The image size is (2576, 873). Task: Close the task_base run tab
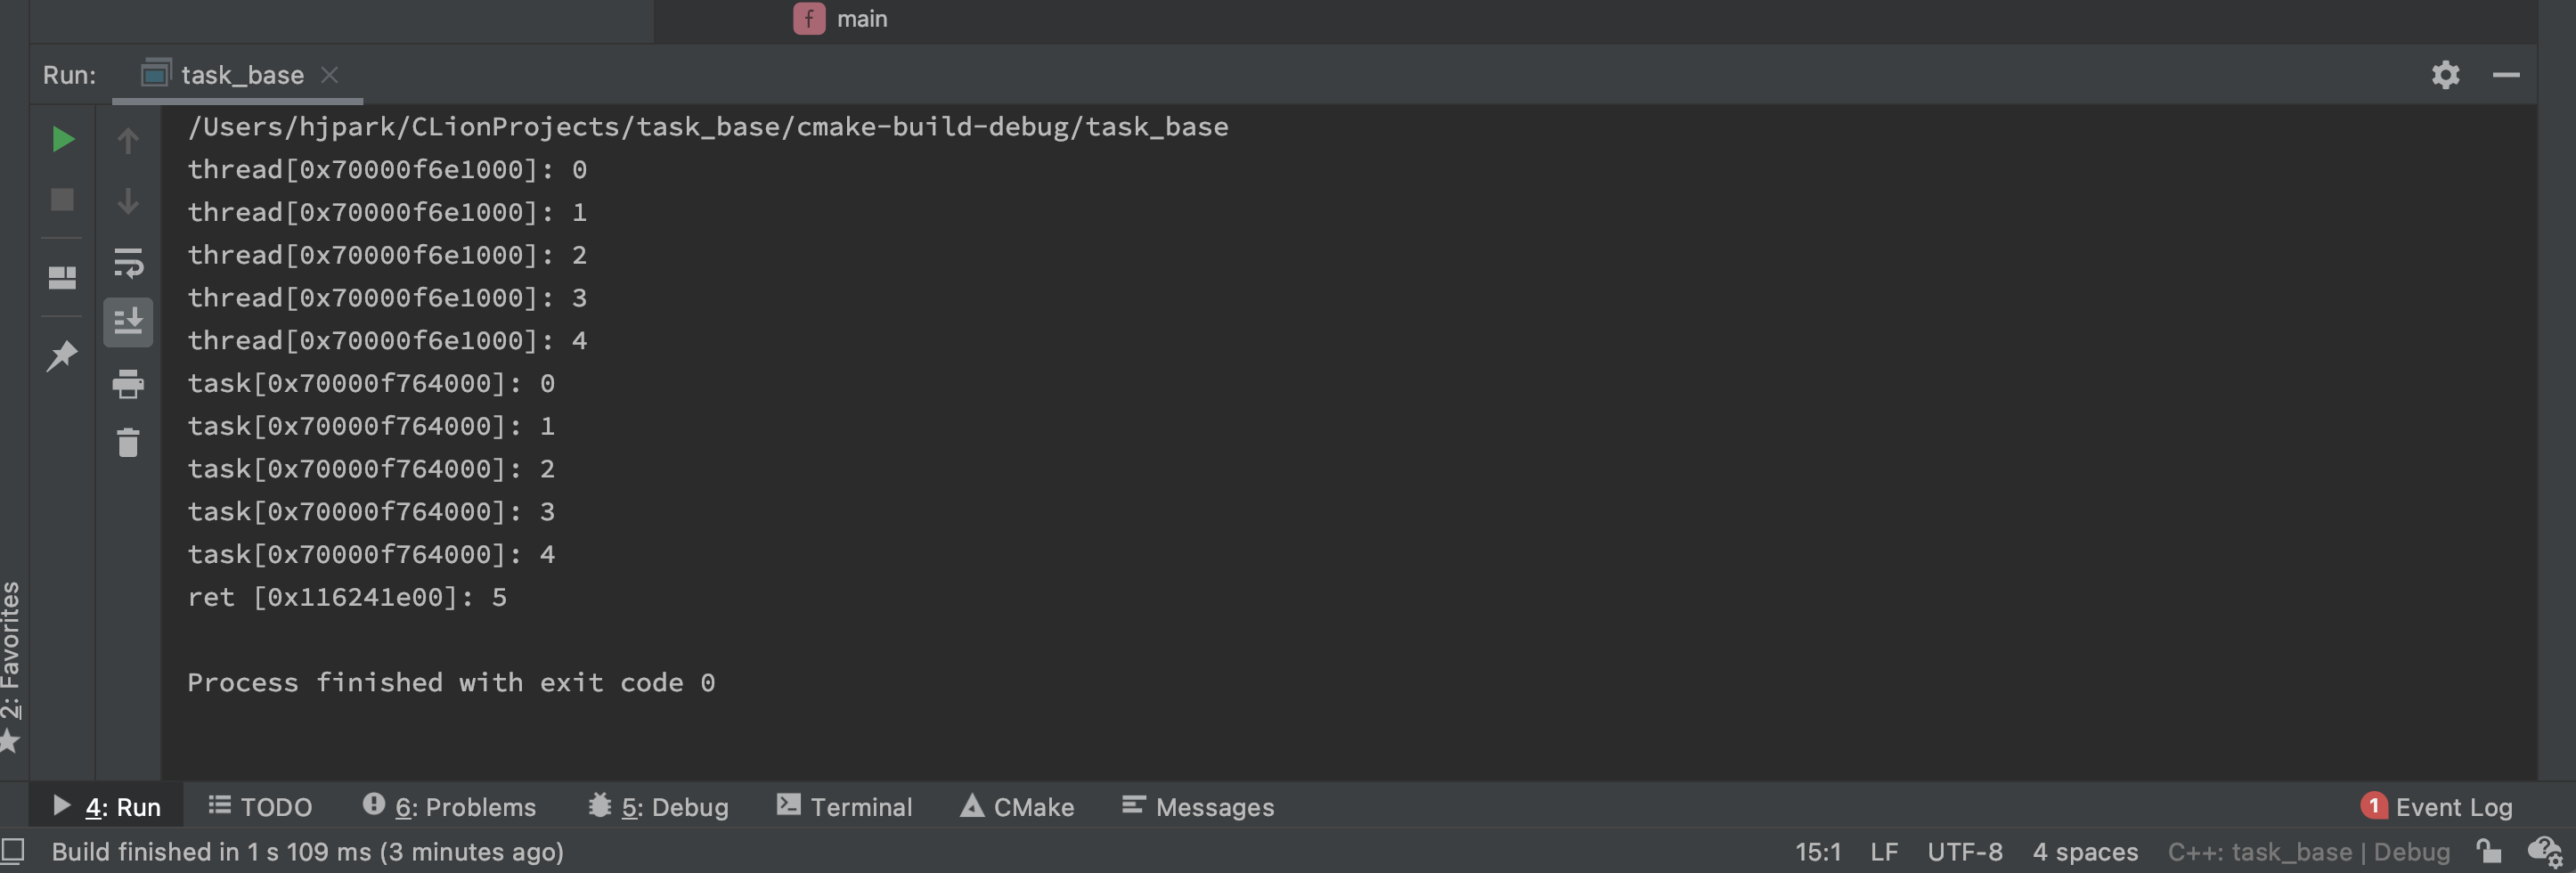click(x=329, y=75)
